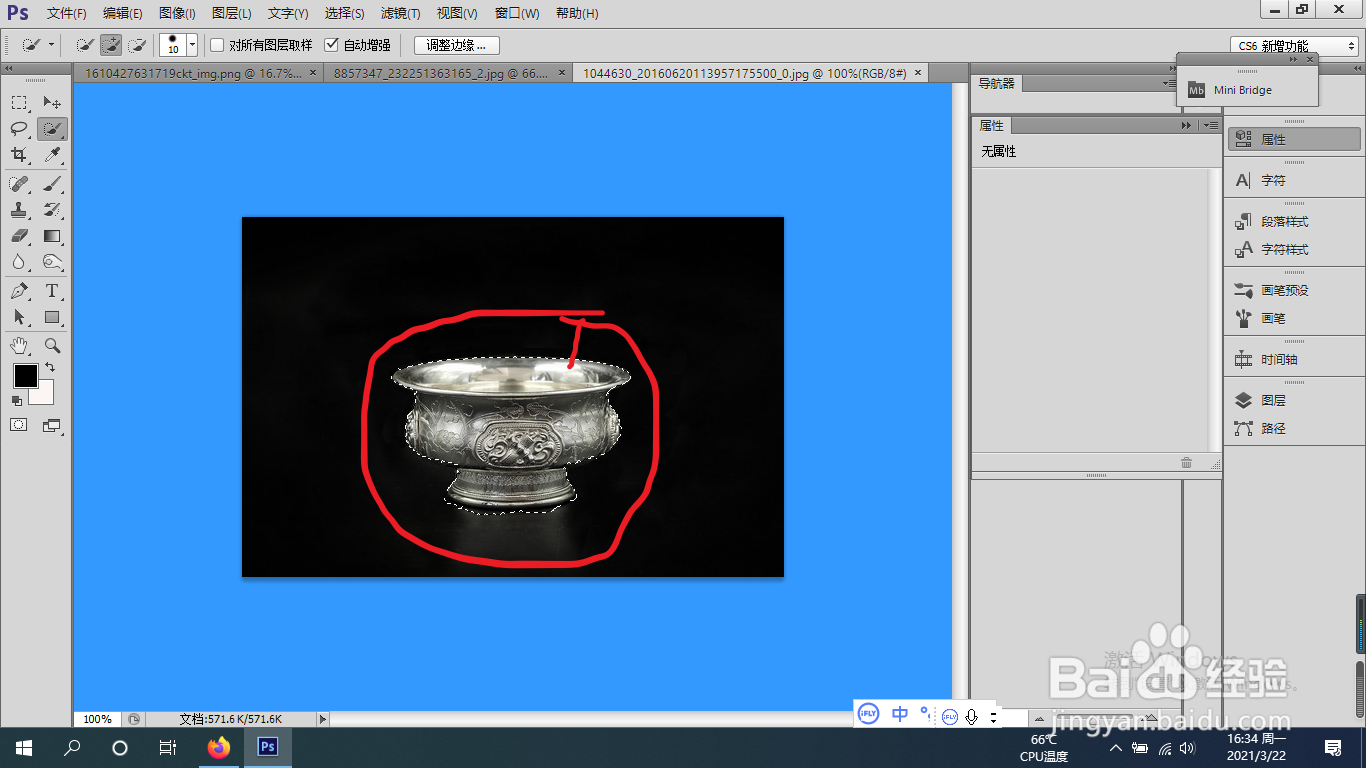The height and width of the screenshot is (768, 1366).
Task: Switch to 8857347_232251363165_2.jpg tab
Action: coord(442,73)
